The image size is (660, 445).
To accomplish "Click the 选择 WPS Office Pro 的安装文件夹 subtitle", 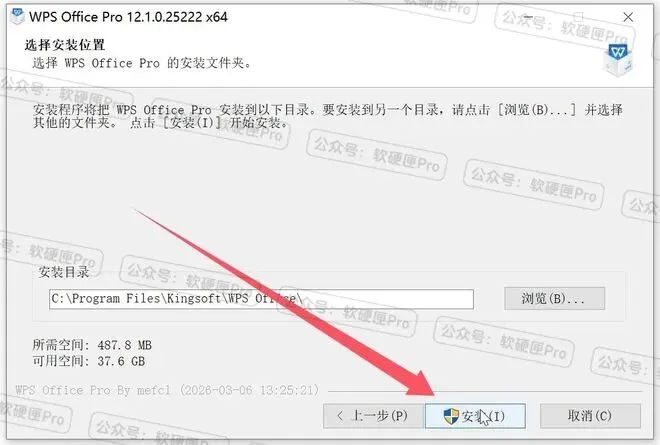I will (142, 63).
